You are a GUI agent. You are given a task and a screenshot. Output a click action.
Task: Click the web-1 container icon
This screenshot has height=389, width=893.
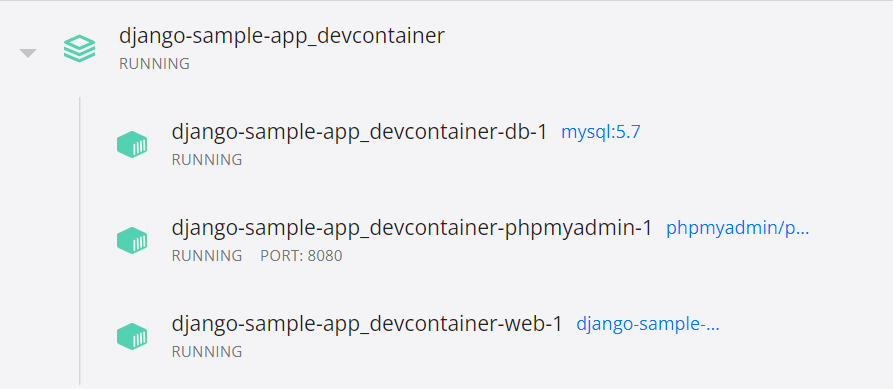[x=132, y=336]
